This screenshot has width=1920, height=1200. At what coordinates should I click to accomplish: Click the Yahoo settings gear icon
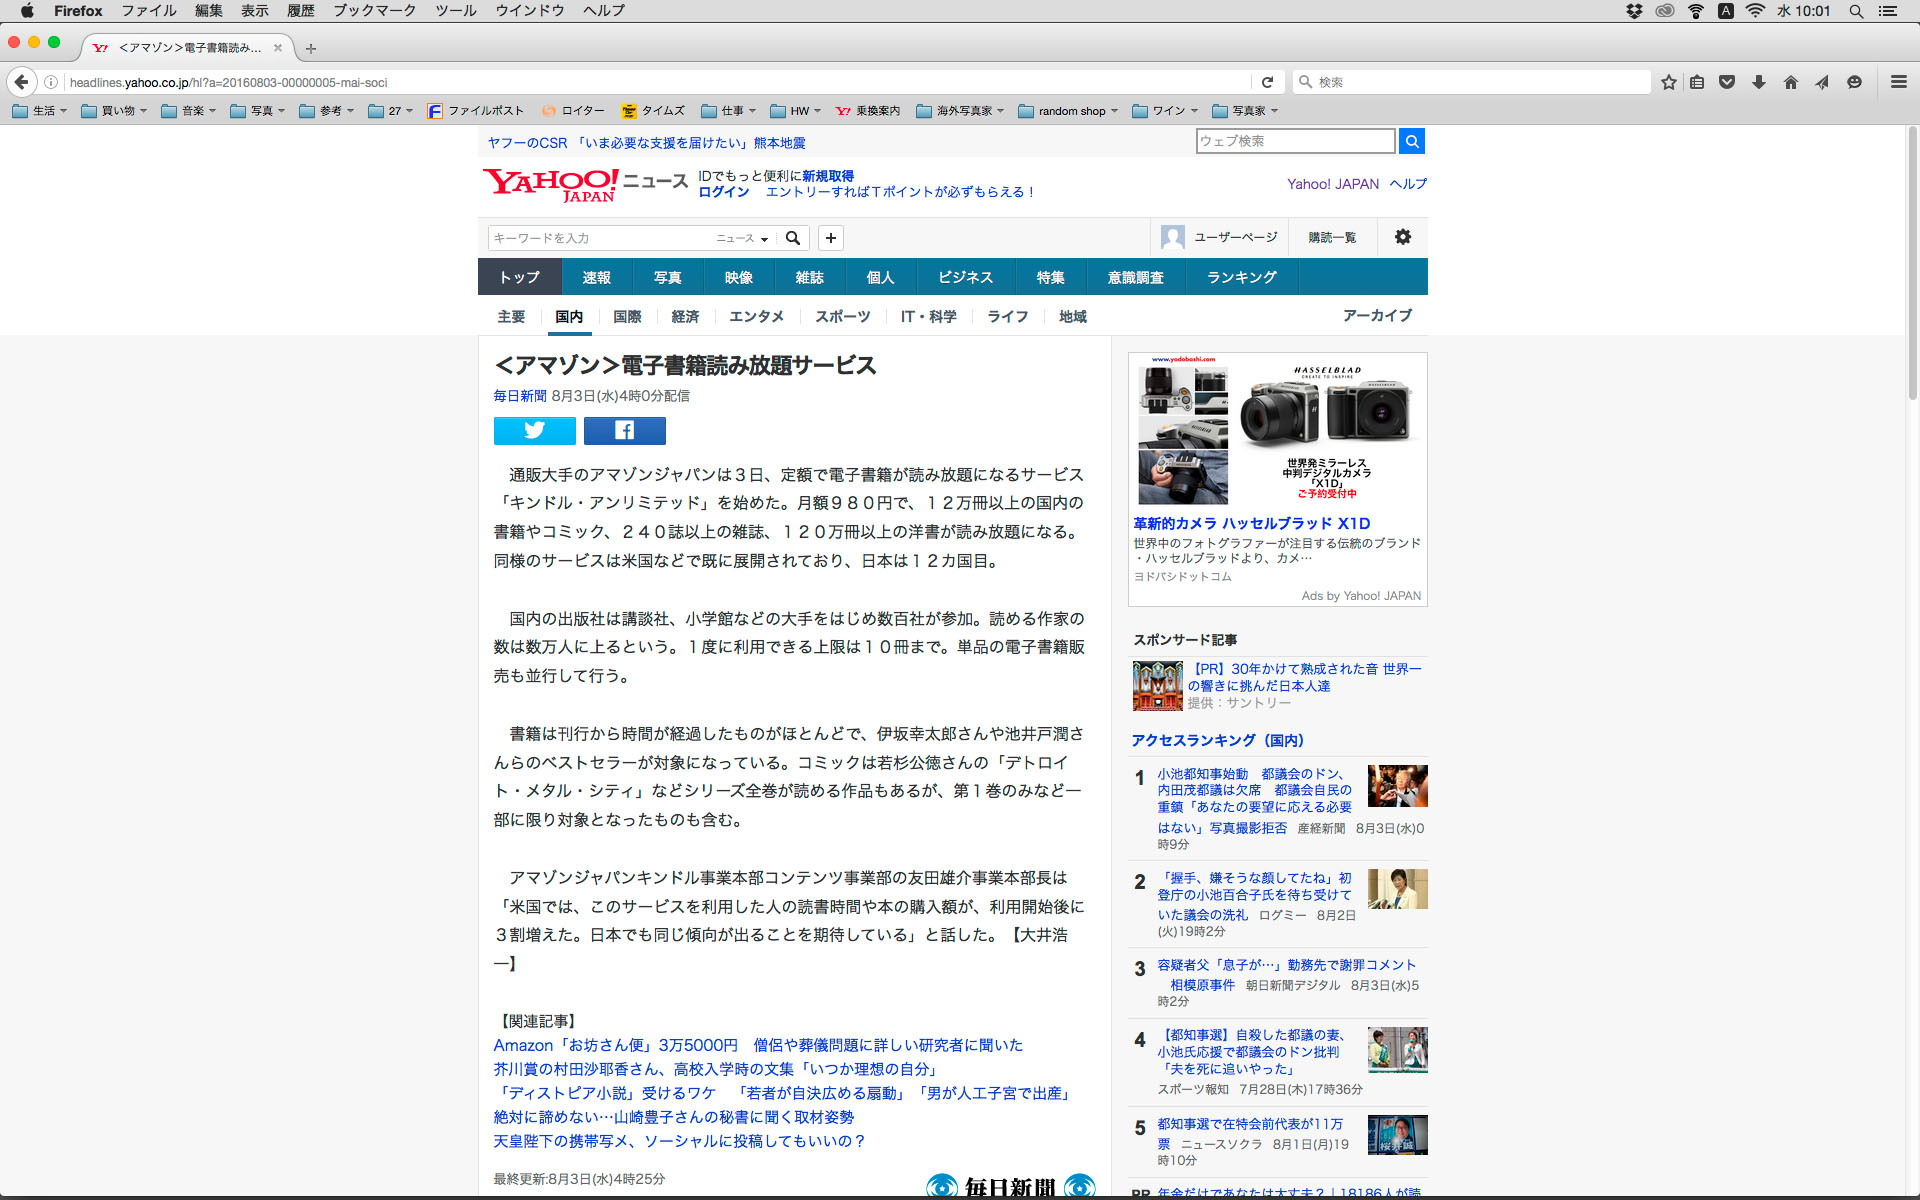coord(1402,237)
